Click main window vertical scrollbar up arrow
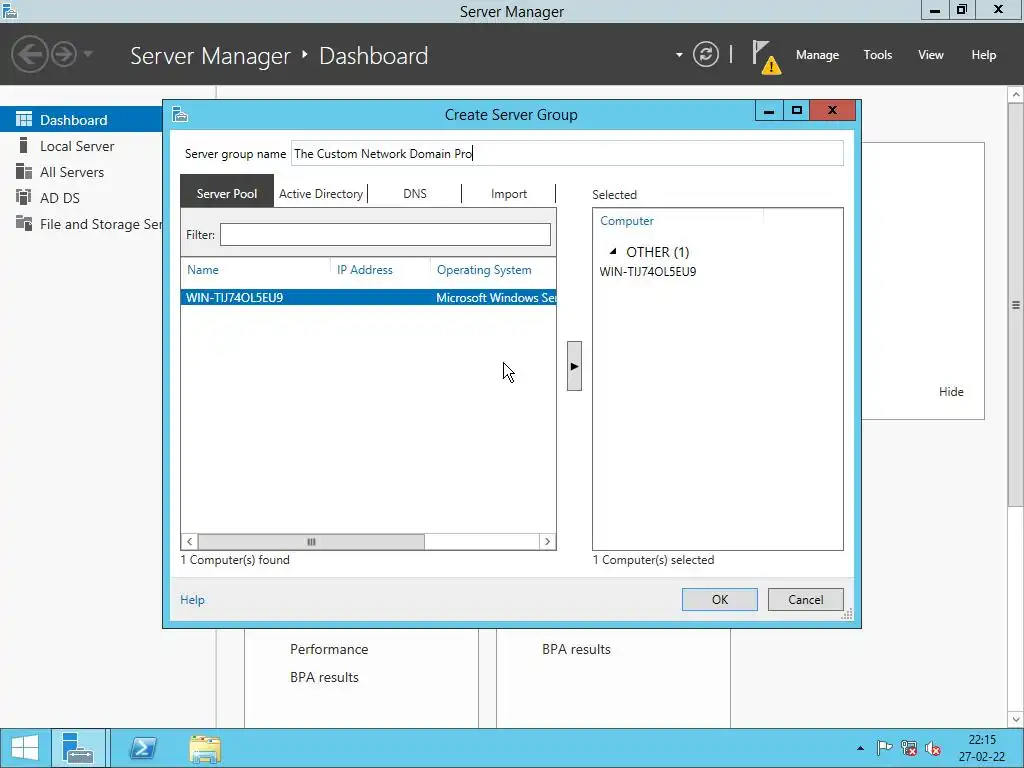Image resolution: width=1024 pixels, height=768 pixels. (x=1016, y=95)
